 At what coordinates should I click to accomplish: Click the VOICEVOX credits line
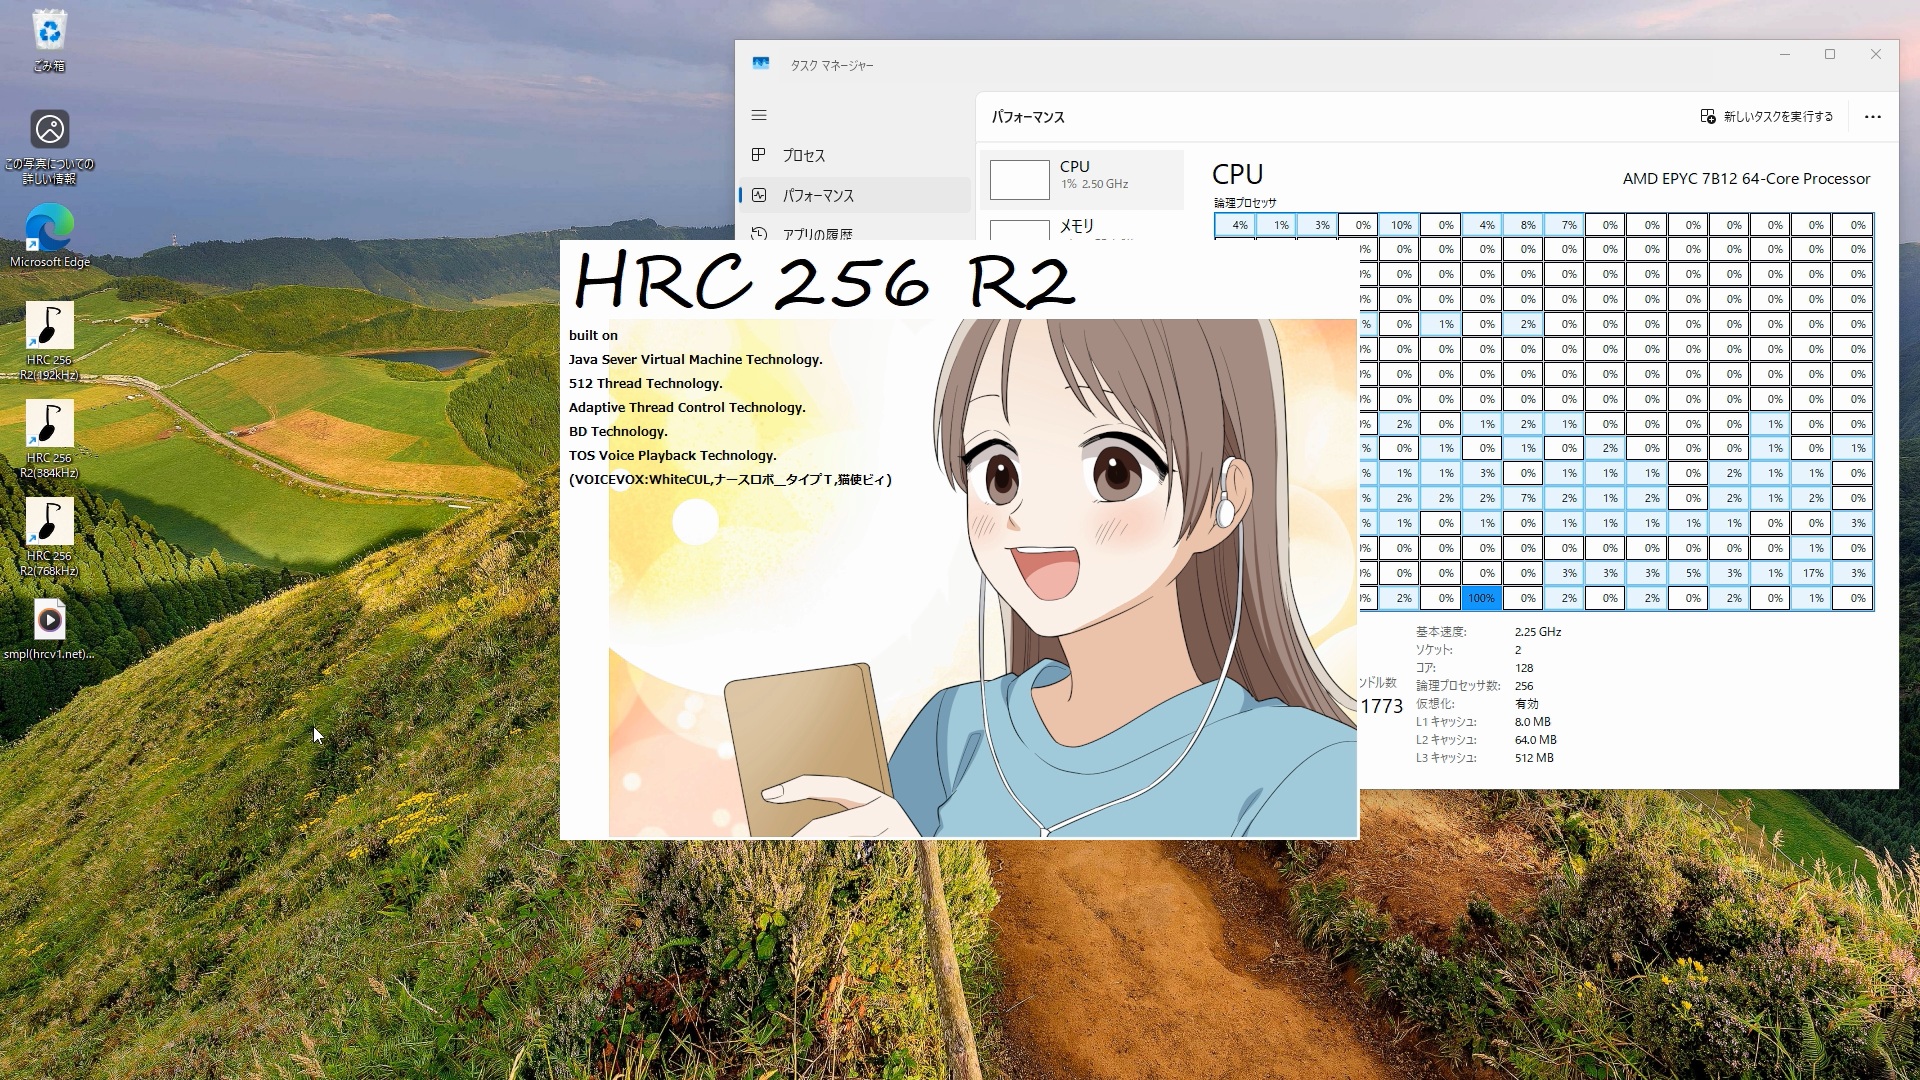[730, 479]
